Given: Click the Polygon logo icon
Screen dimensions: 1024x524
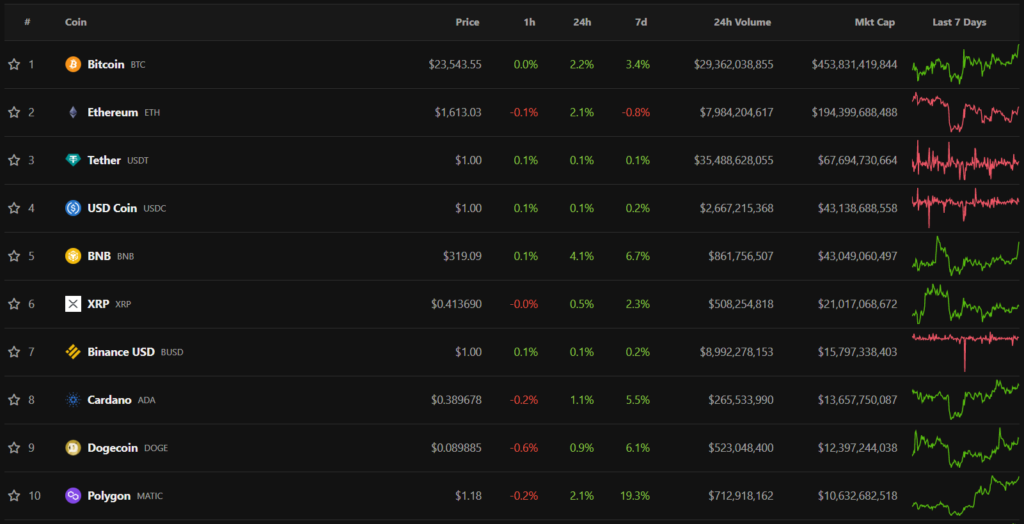Looking at the screenshot, I should (x=73, y=496).
